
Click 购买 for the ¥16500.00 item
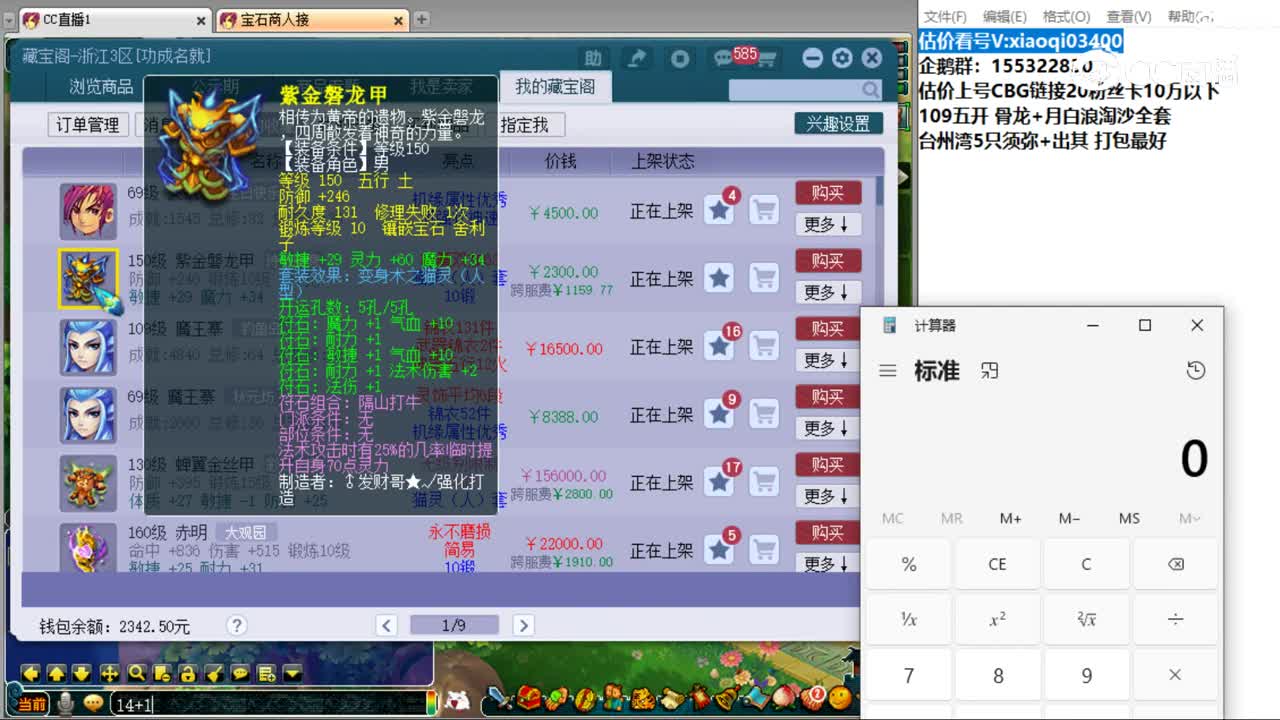pos(828,329)
